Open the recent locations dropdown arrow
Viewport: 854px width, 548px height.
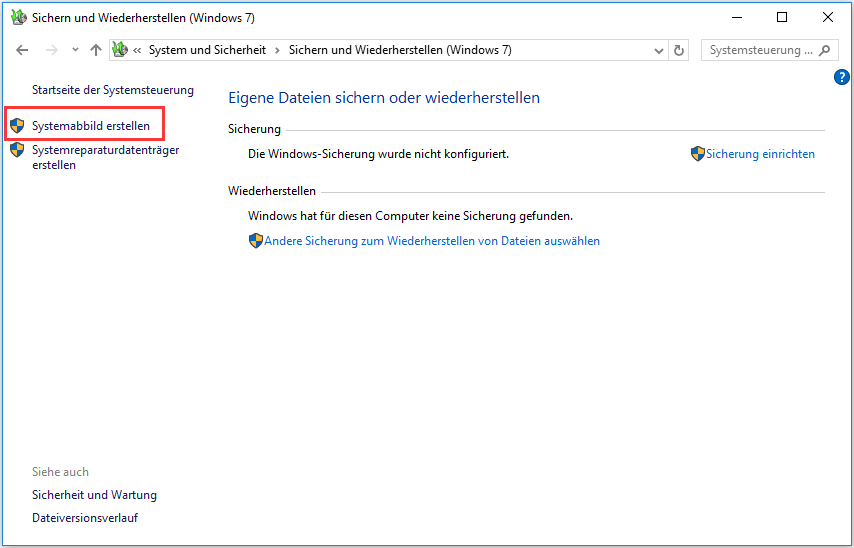coord(75,50)
